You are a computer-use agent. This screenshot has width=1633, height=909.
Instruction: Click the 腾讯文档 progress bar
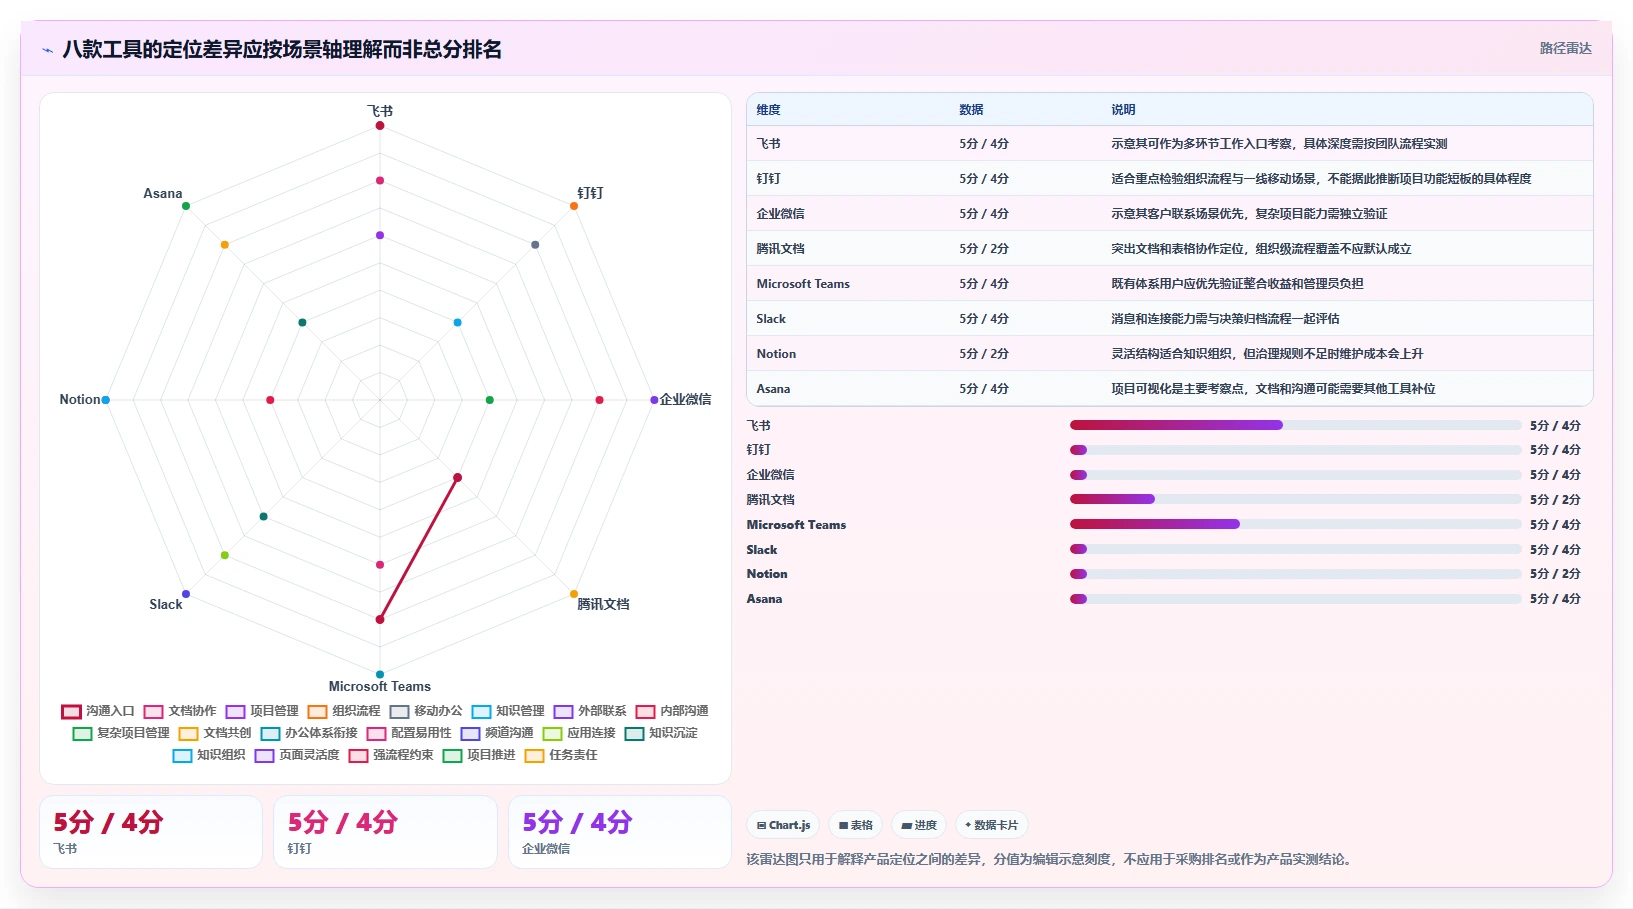click(1295, 499)
